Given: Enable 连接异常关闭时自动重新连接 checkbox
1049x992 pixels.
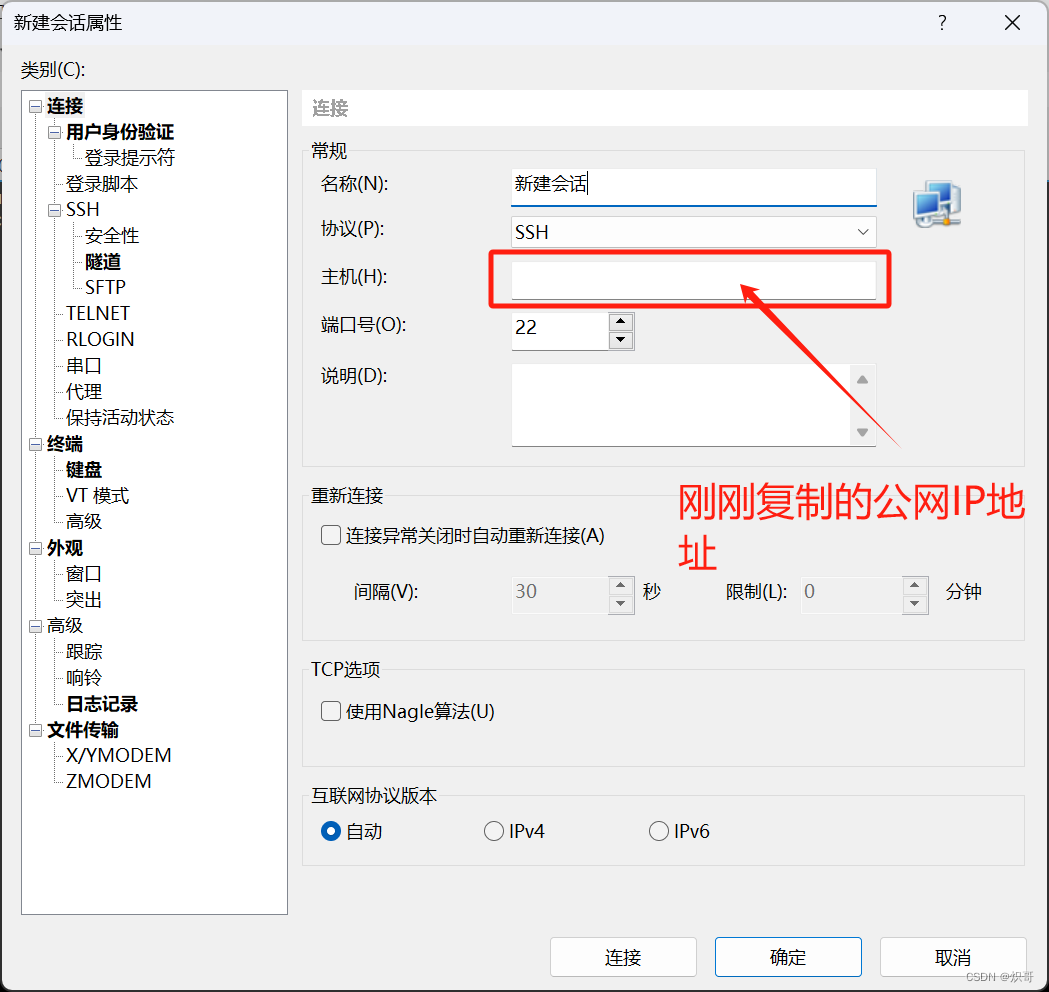Looking at the screenshot, I should 330,535.
